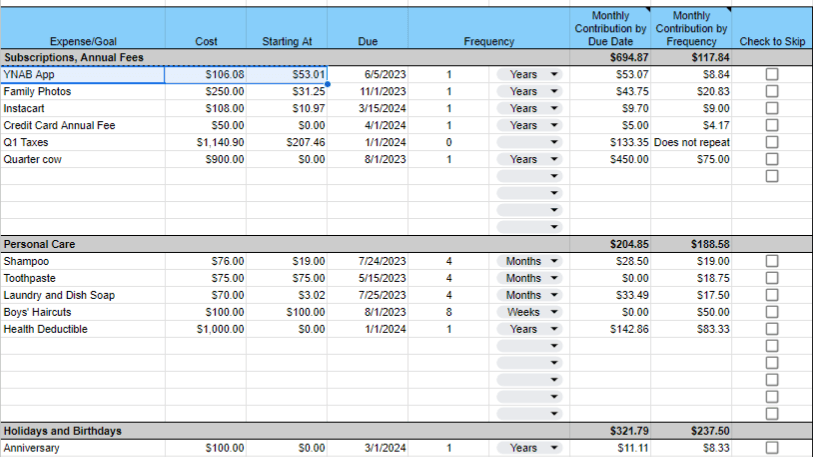Check skip box for Anniversary row
813x457 pixels.
click(x=772, y=448)
